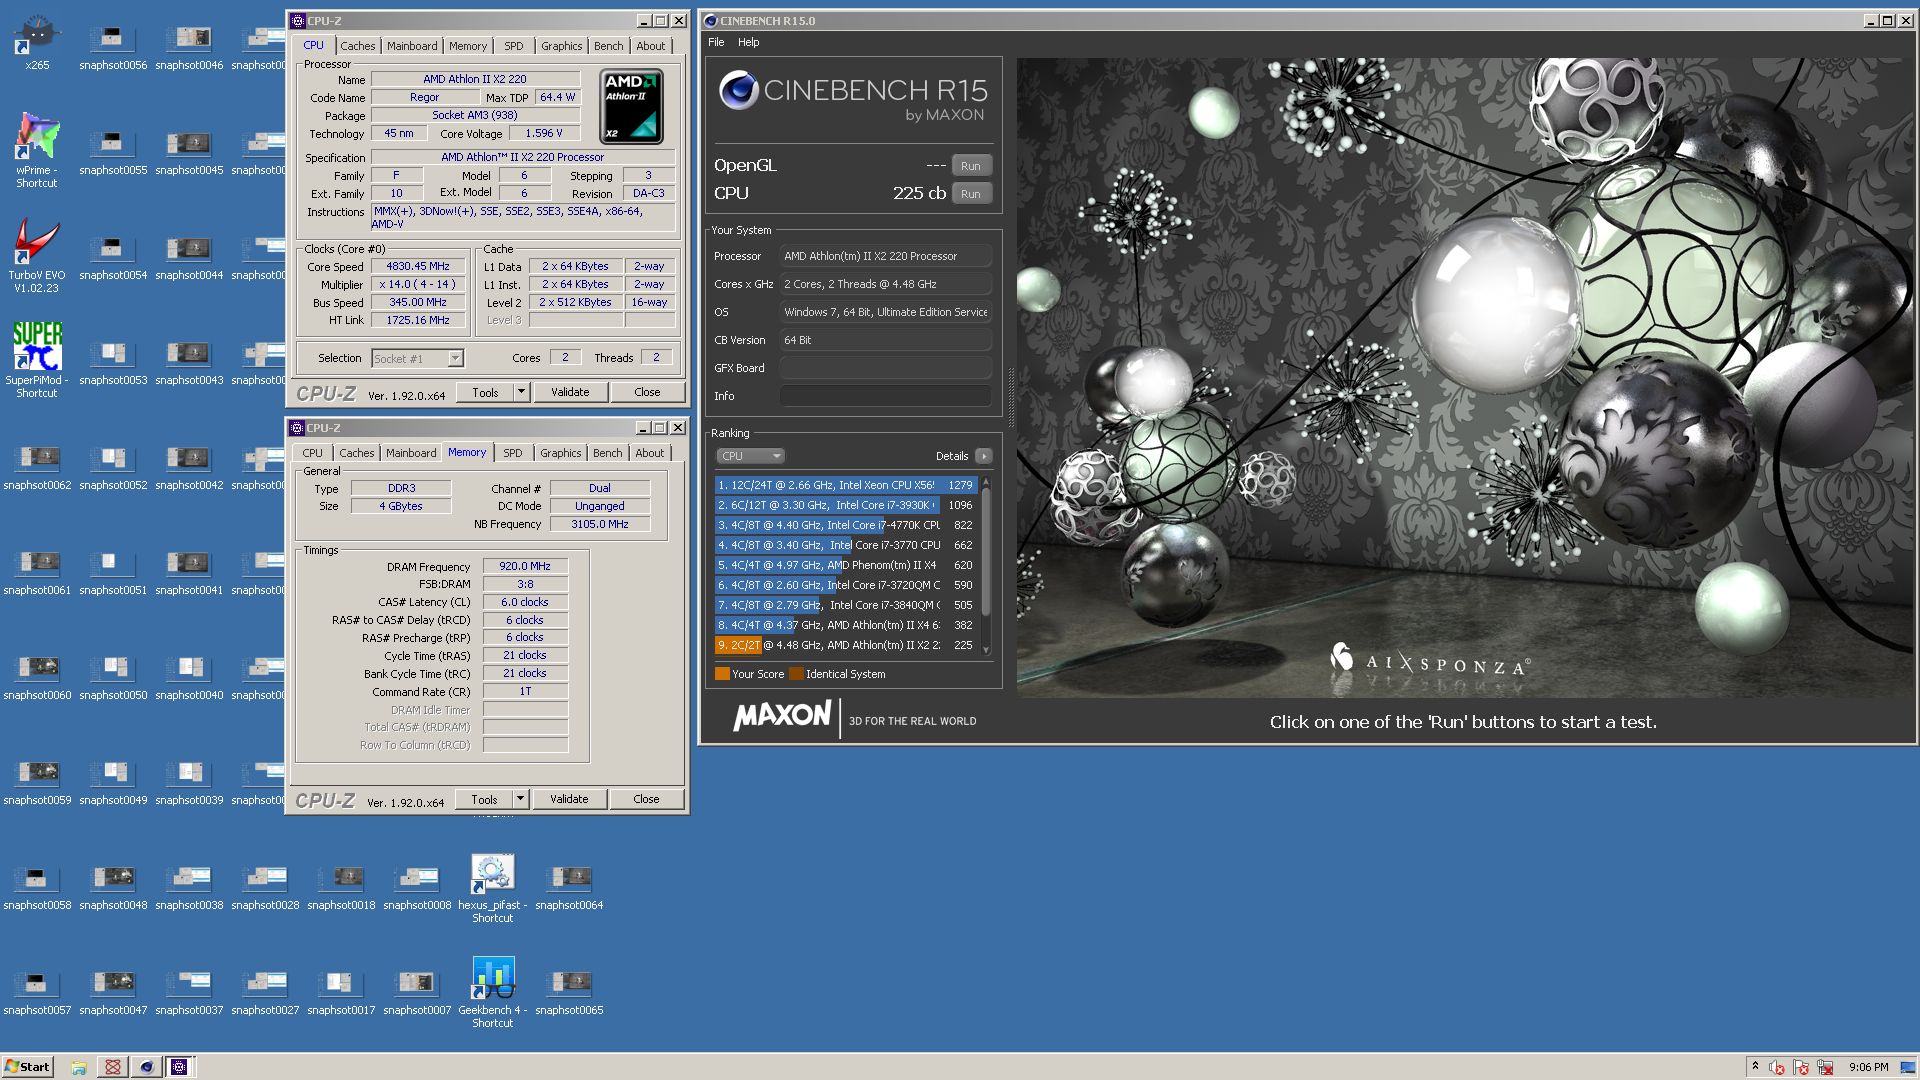Click the Your Score orange legend swatch
The height and width of the screenshot is (1080, 1920).
[722, 674]
